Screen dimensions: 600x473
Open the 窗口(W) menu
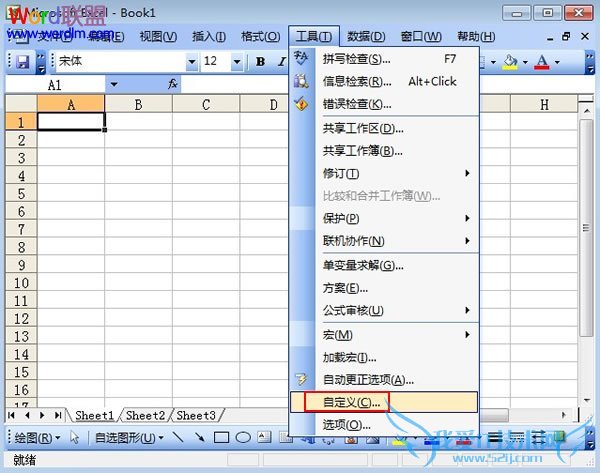click(421, 37)
